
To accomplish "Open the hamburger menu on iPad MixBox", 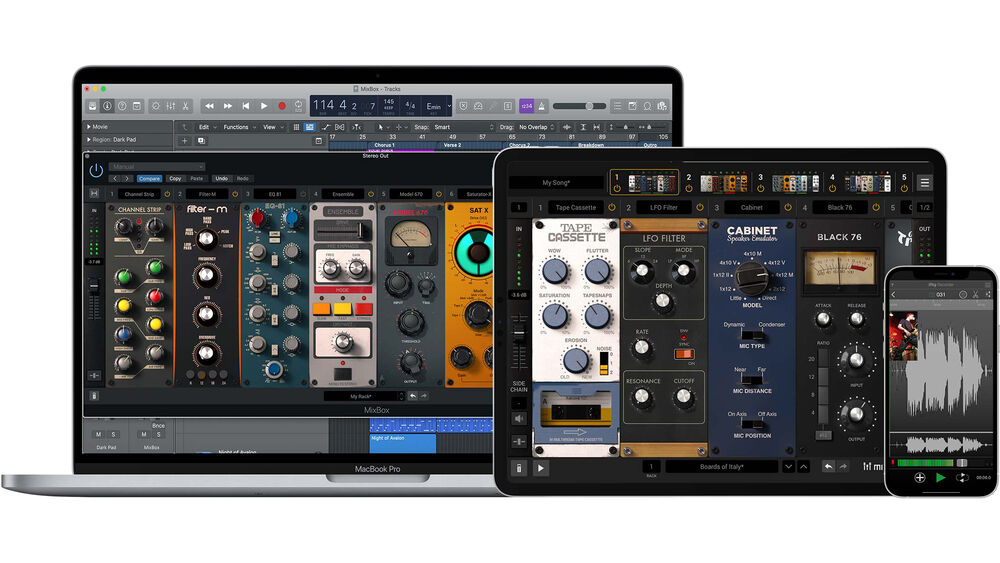I will (925, 182).
